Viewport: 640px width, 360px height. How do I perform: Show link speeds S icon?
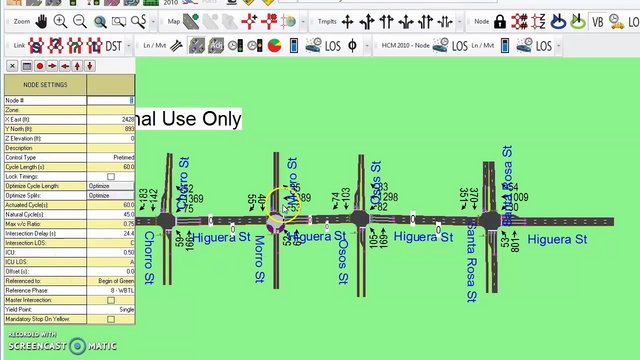point(36,45)
